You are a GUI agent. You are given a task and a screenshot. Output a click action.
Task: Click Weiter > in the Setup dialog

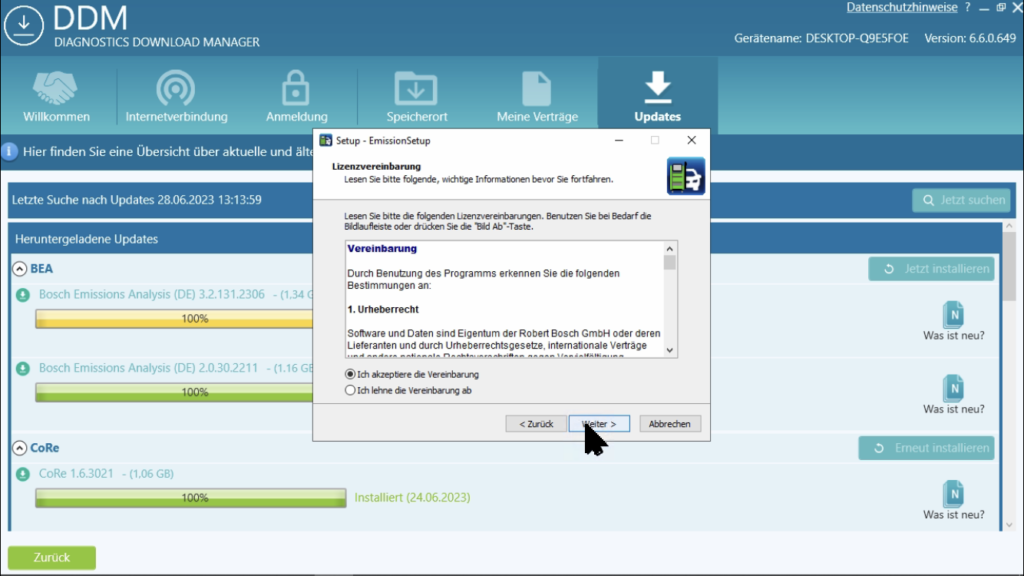pyautogui.click(x=599, y=424)
